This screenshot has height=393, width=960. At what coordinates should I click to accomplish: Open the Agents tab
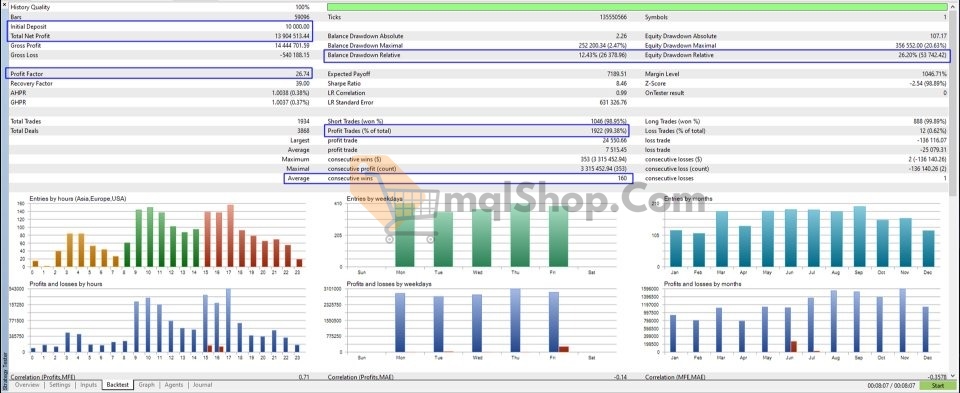click(174, 385)
